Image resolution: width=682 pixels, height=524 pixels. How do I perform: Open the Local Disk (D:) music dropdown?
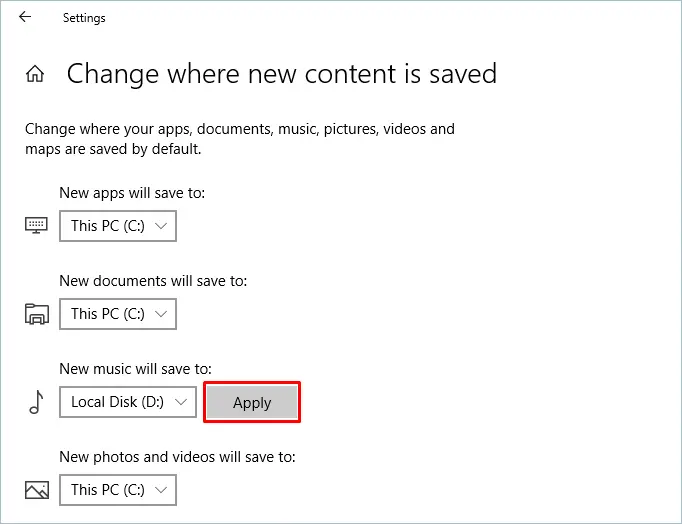click(128, 402)
